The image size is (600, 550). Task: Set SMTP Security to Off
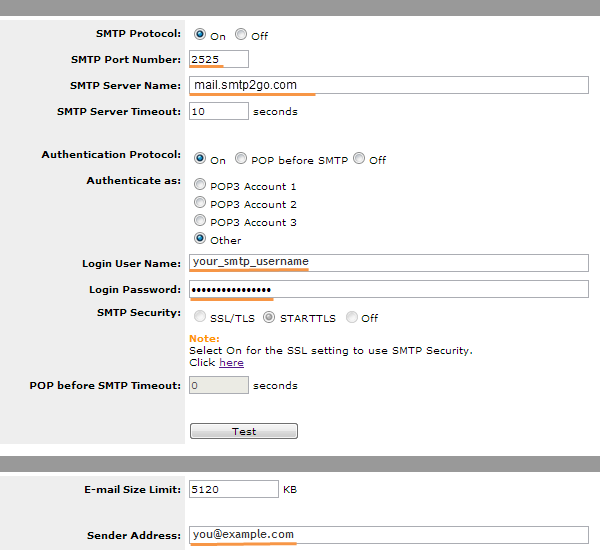click(x=352, y=317)
